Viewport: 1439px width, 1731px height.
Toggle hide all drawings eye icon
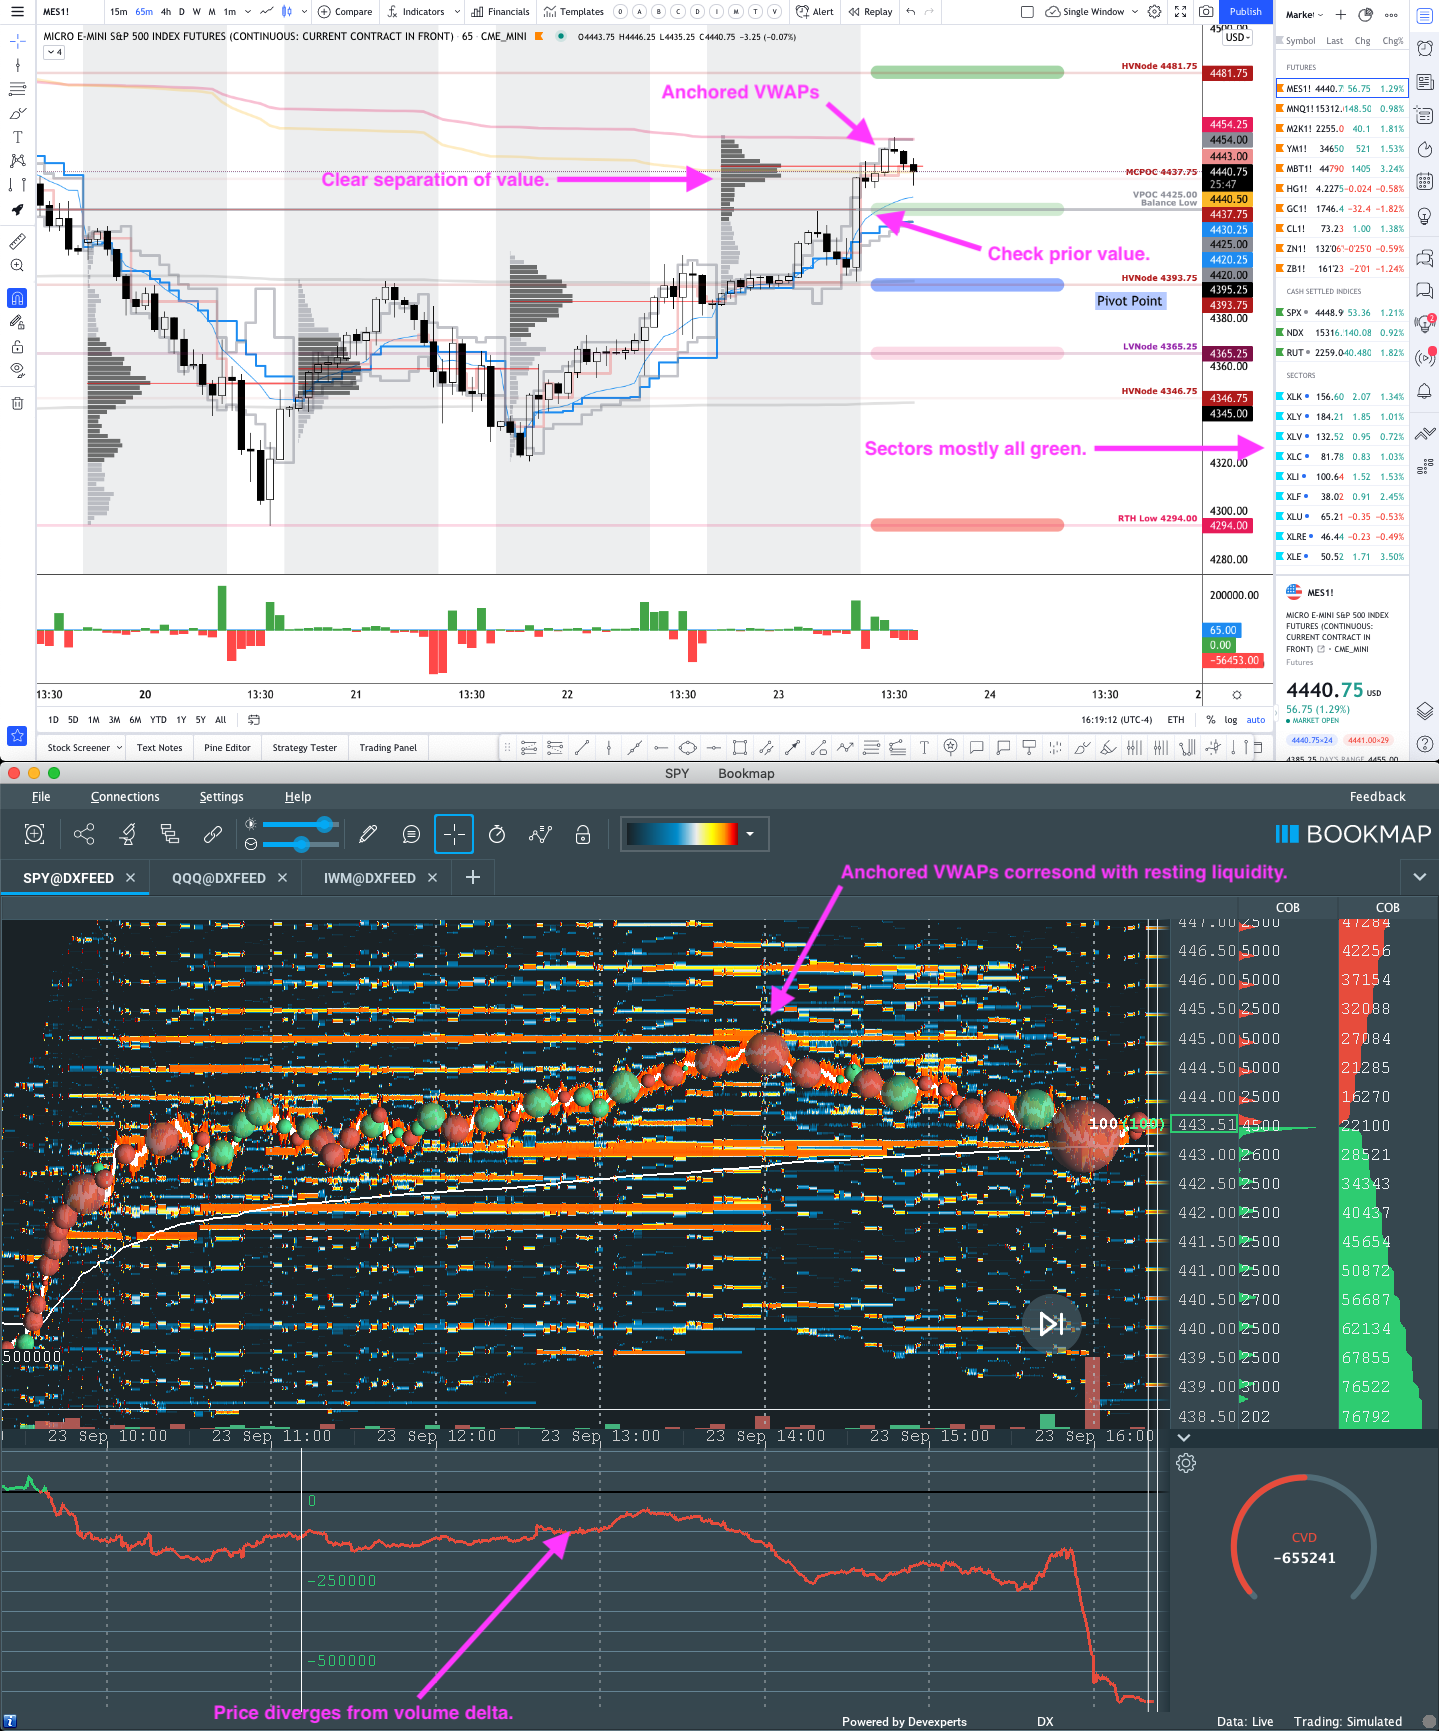tap(17, 369)
